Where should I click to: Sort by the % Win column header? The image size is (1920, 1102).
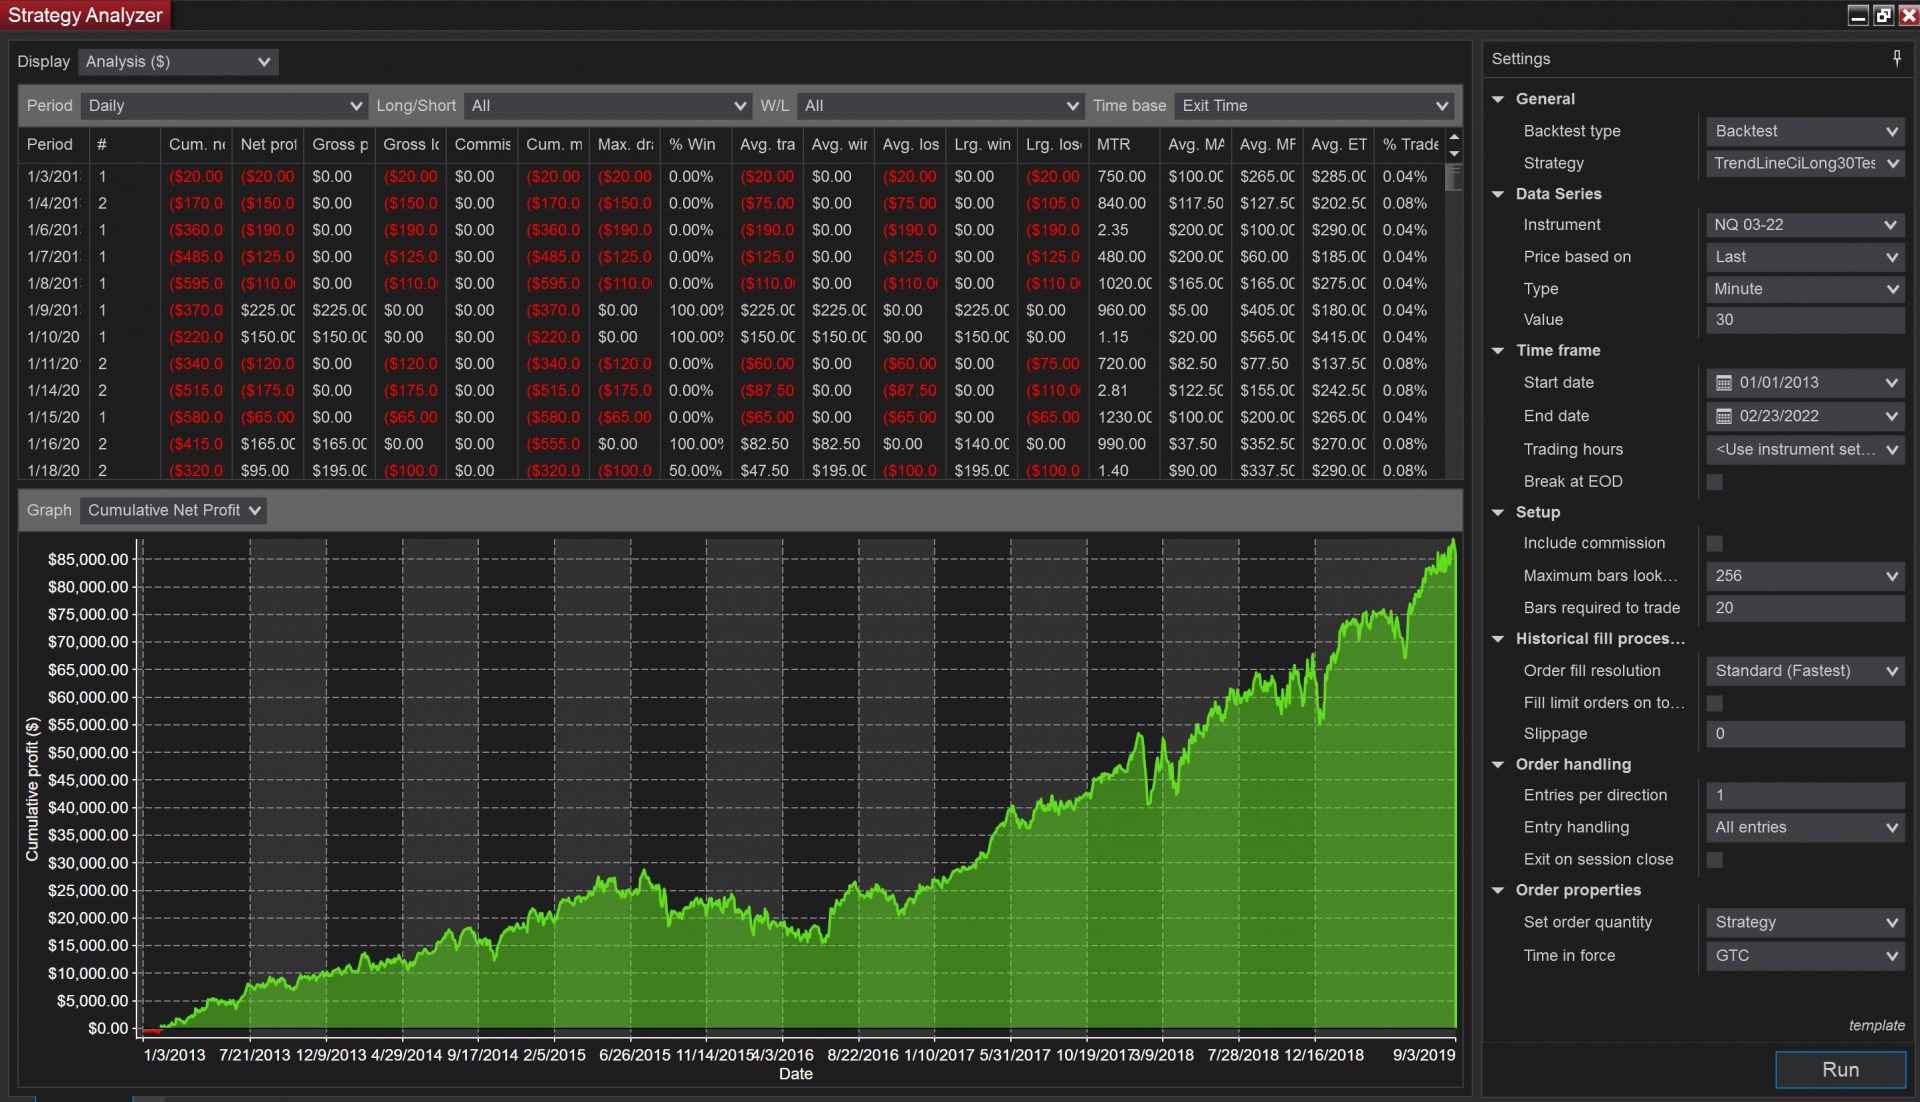pyautogui.click(x=693, y=145)
